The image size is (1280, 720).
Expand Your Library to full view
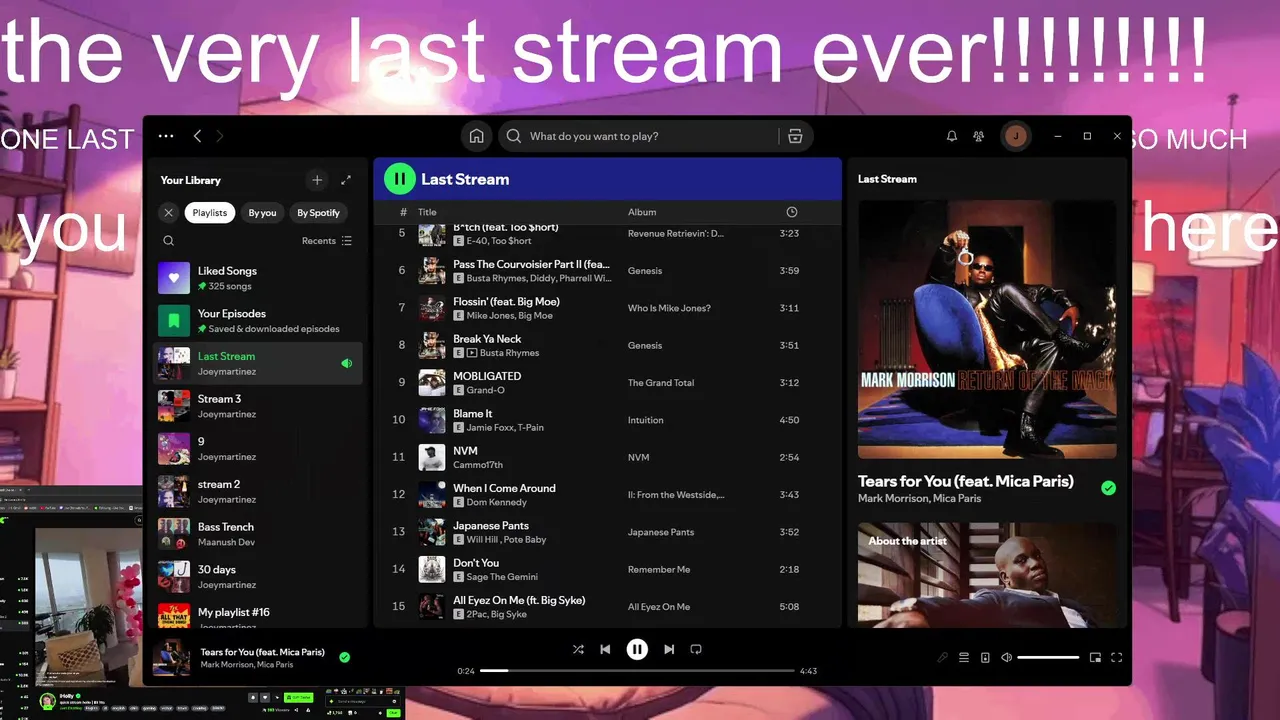tap(346, 180)
